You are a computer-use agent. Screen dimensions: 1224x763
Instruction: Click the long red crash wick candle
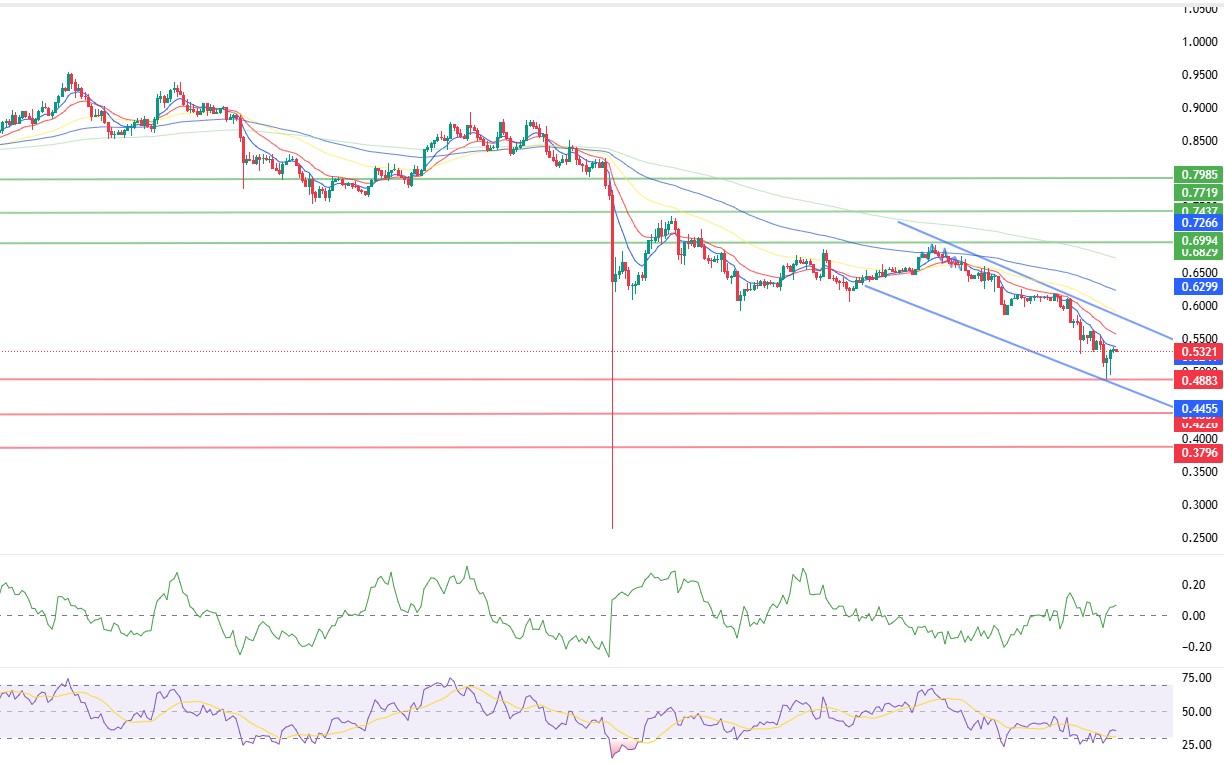(612, 450)
